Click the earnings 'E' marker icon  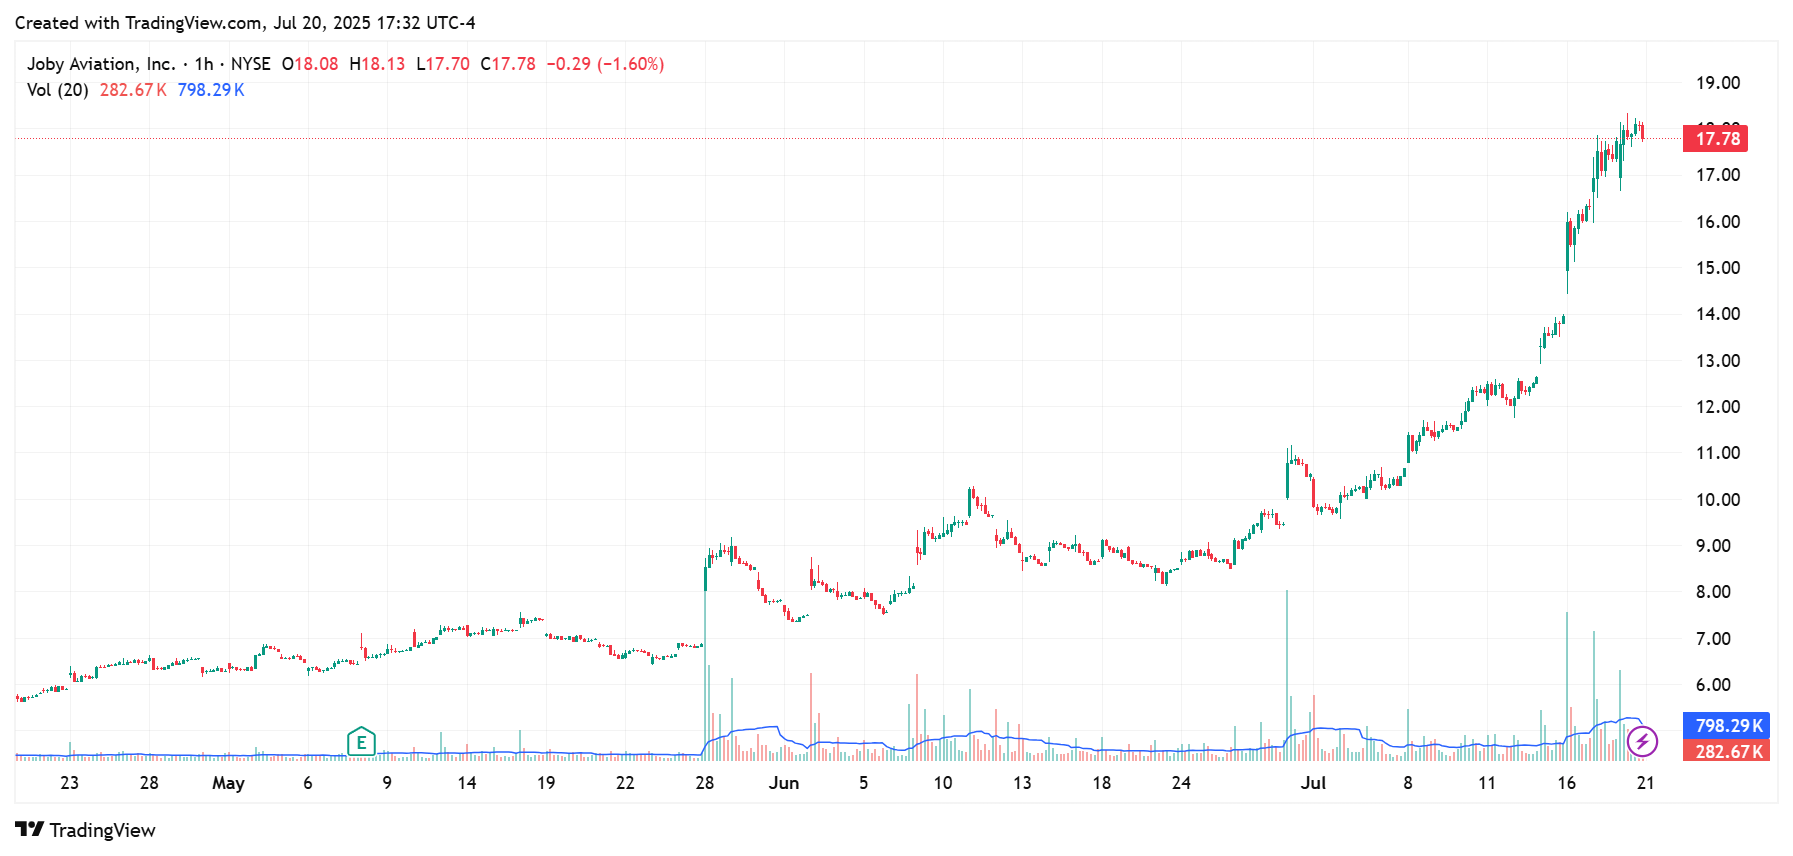361,742
